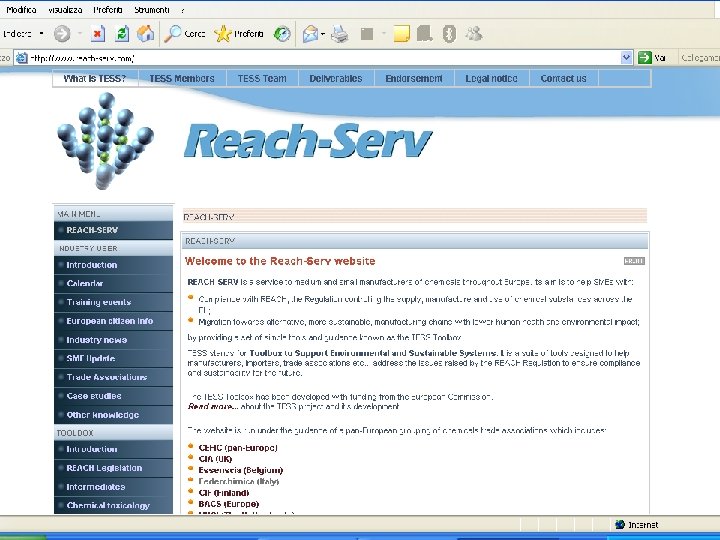Open the Visualizza menu
Image resolution: width=720 pixels, height=540 pixels.
click(65, 10)
